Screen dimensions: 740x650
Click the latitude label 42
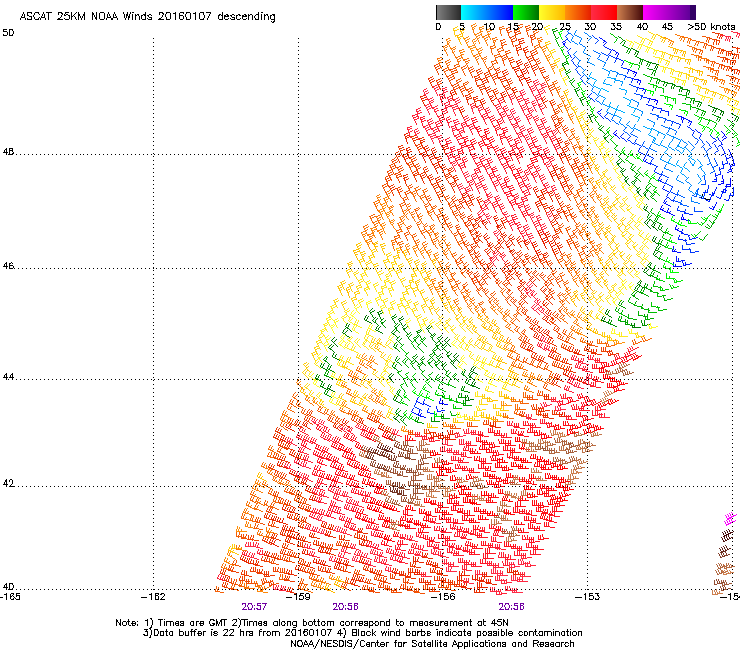[8, 484]
